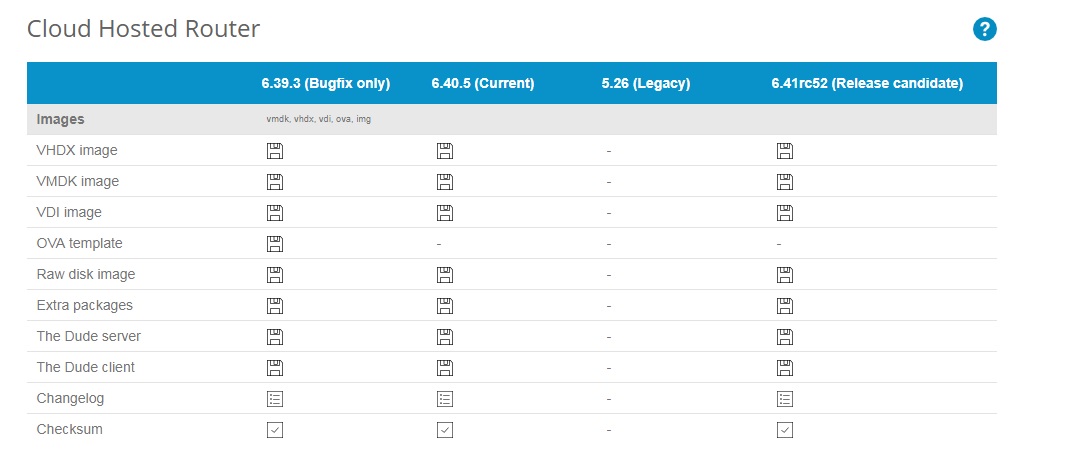Viewport: 1075px width, 466px height.
Task: Open the Changelog for 6.41rc52
Action: click(x=784, y=399)
